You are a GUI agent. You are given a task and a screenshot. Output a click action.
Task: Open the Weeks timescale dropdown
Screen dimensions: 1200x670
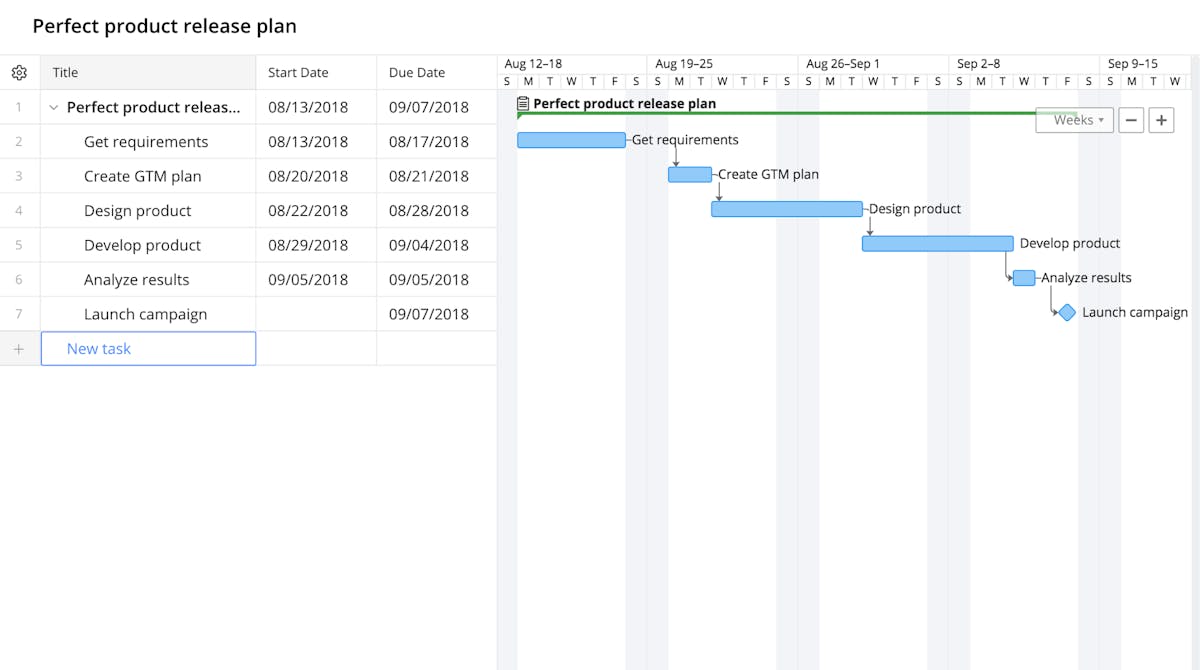[1074, 119]
